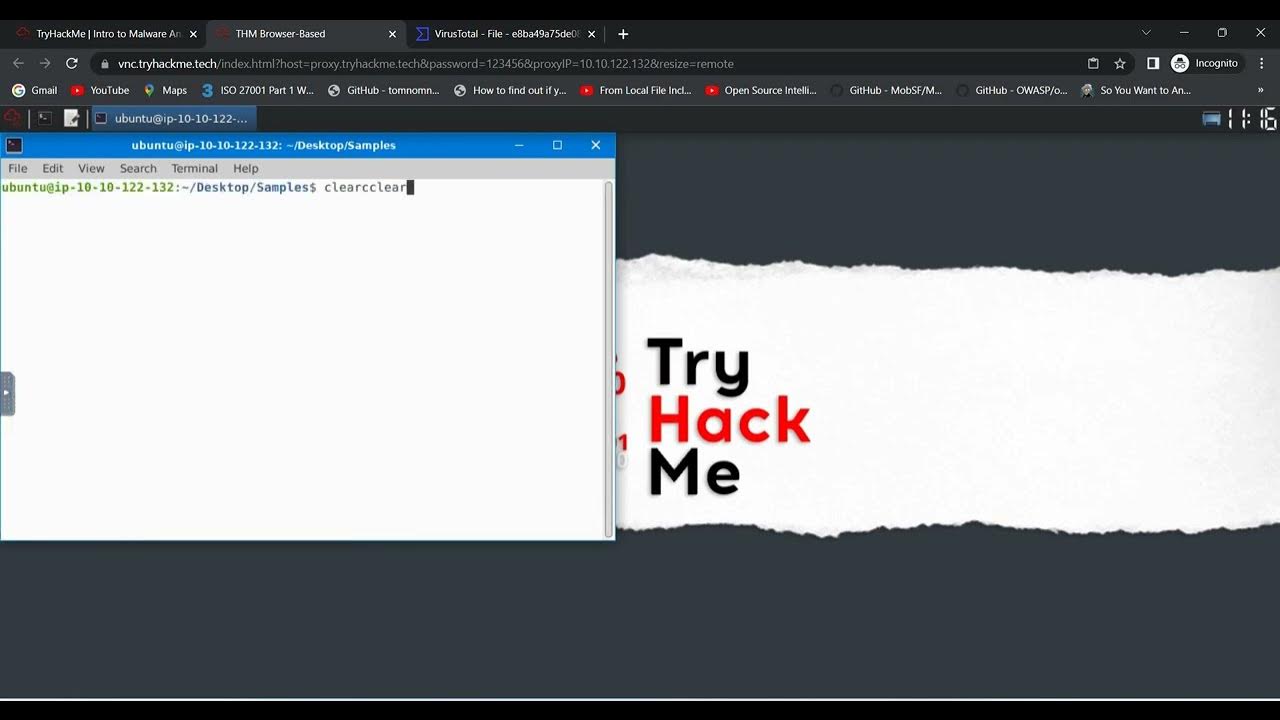This screenshot has height=720, width=1280.
Task: Open the terminal Terminal menu
Action: [194, 168]
